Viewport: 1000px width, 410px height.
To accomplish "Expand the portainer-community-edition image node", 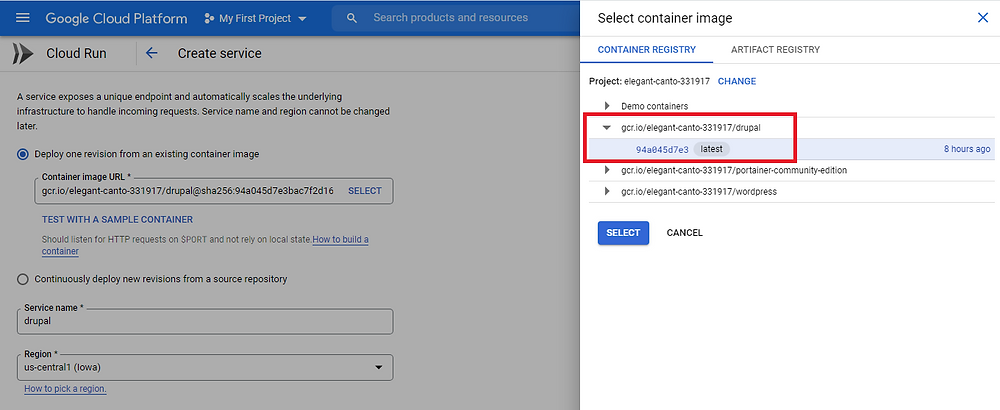I will 607,170.
